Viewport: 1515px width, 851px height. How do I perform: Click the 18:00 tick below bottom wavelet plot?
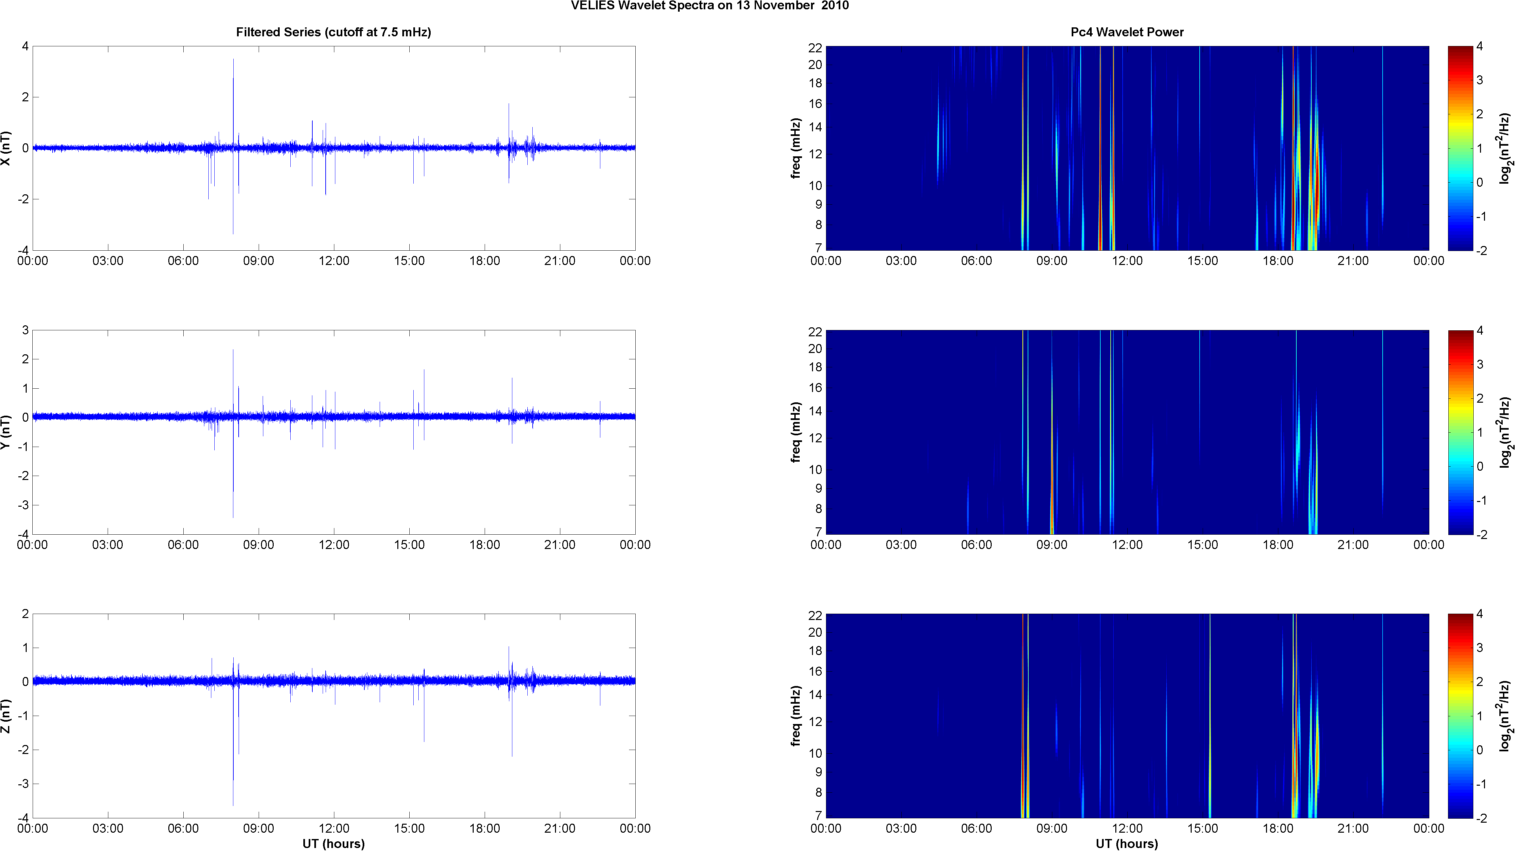click(x=1277, y=828)
